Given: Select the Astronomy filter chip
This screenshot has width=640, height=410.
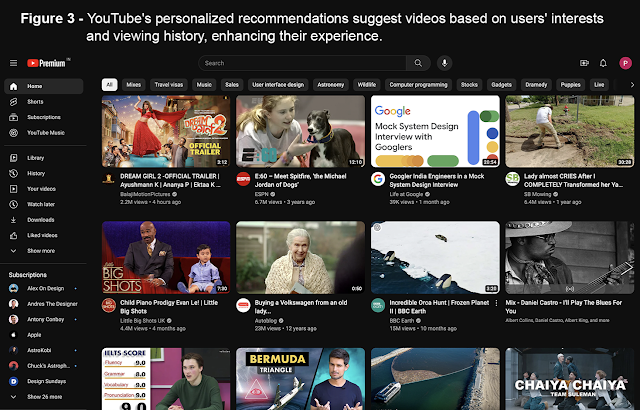Looking at the screenshot, I should click(x=331, y=85).
